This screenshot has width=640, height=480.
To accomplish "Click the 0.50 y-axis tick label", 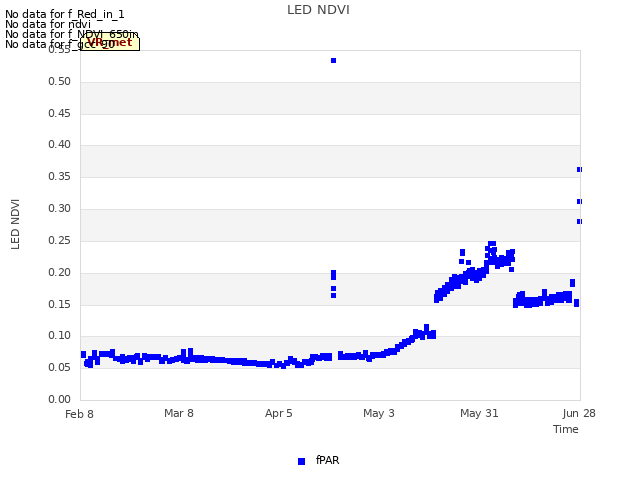I will point(60,82).
